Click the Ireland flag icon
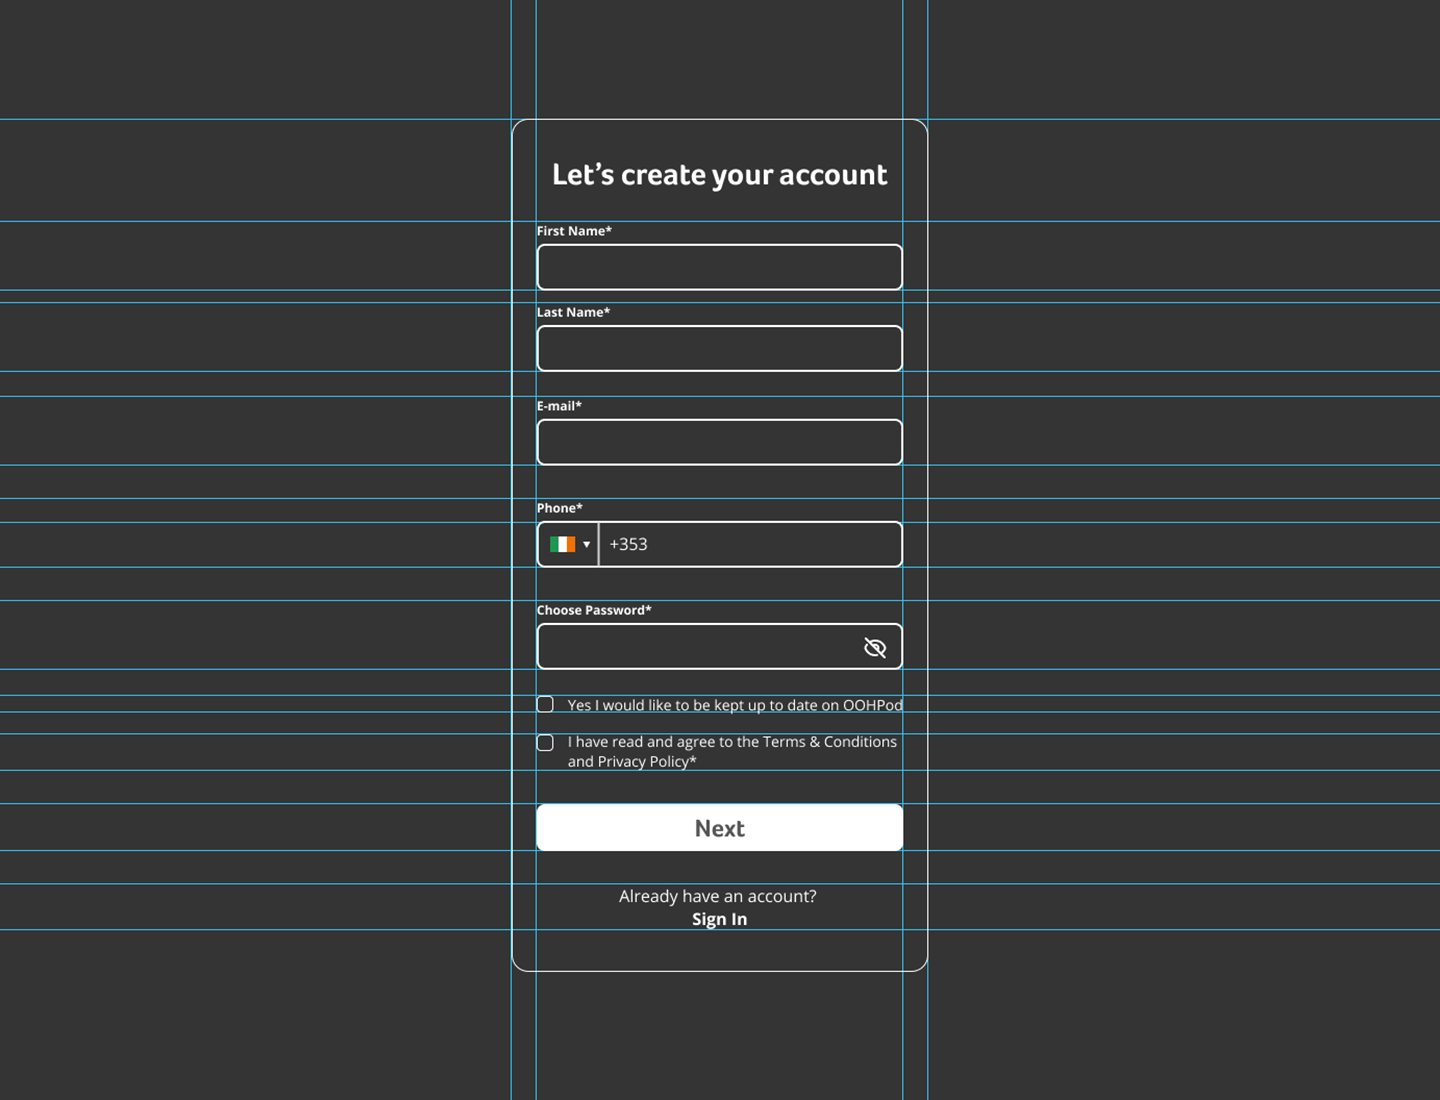 (562, 545)
